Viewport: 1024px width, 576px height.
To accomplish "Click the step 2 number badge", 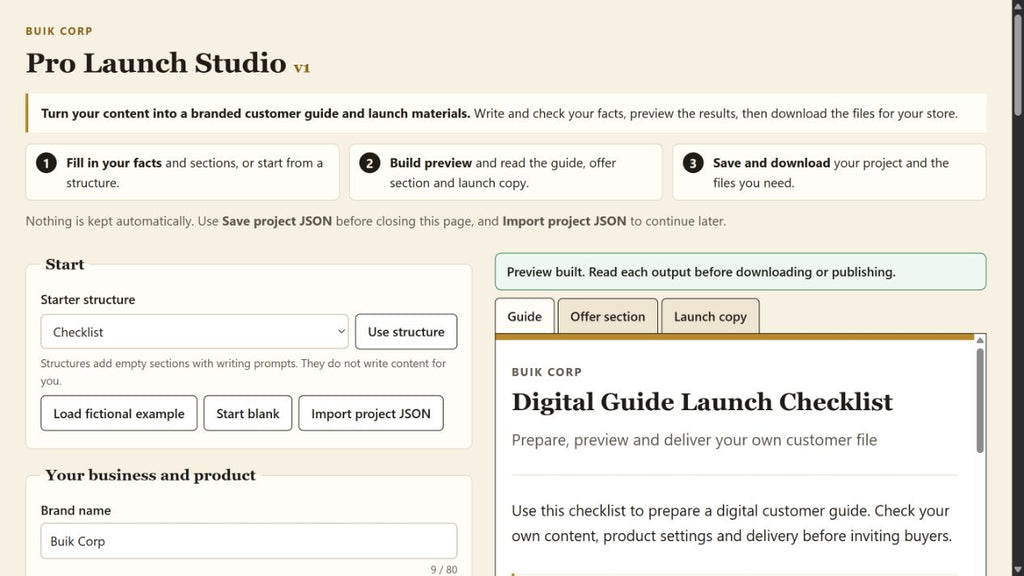I will point(370,163).
